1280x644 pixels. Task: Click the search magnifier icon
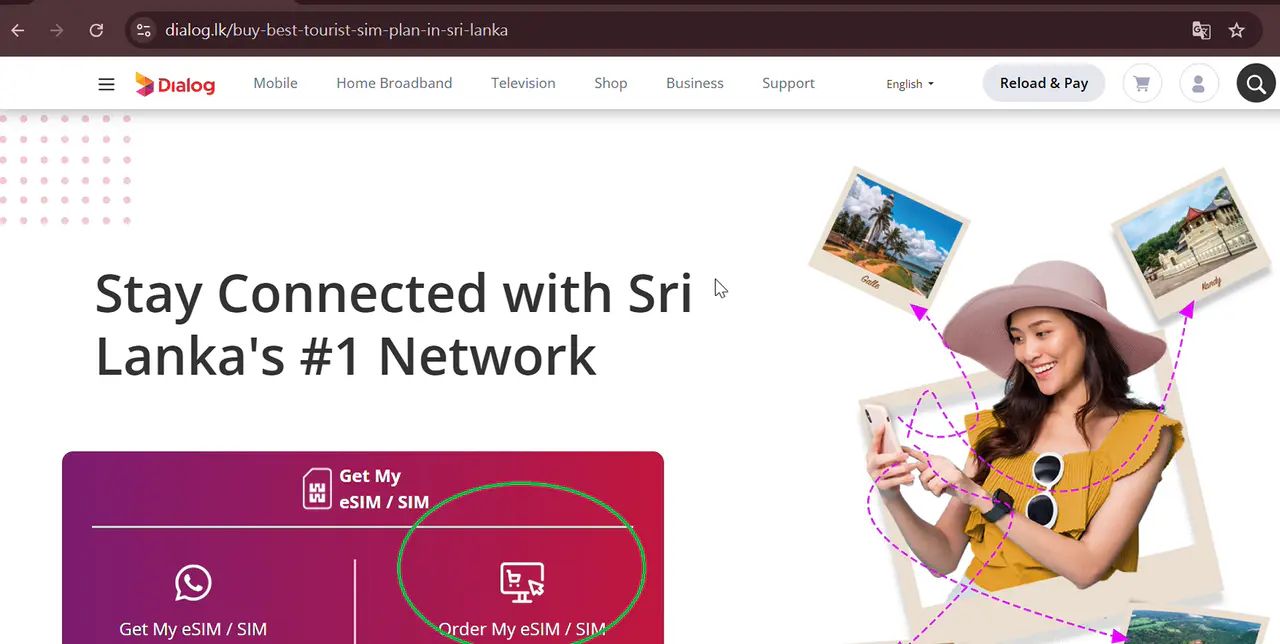(1256, 84)
